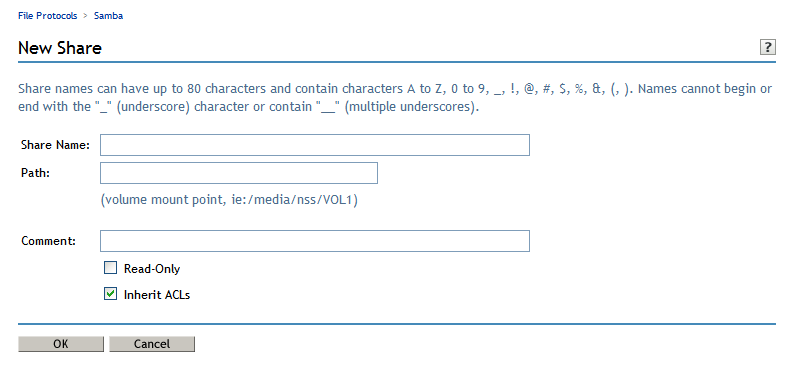The image size is (792, 365).
Task: Go back to File Protocols breadcrumb
Action: coord(47,16)
